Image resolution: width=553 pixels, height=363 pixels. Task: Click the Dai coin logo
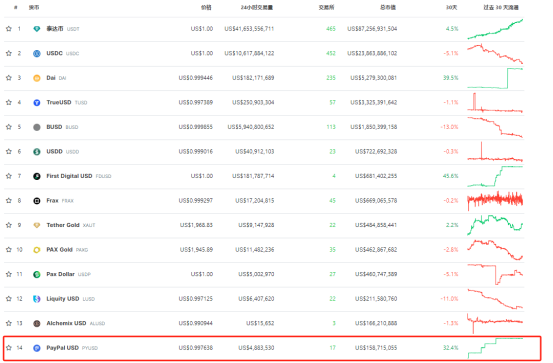click(37, 78)
